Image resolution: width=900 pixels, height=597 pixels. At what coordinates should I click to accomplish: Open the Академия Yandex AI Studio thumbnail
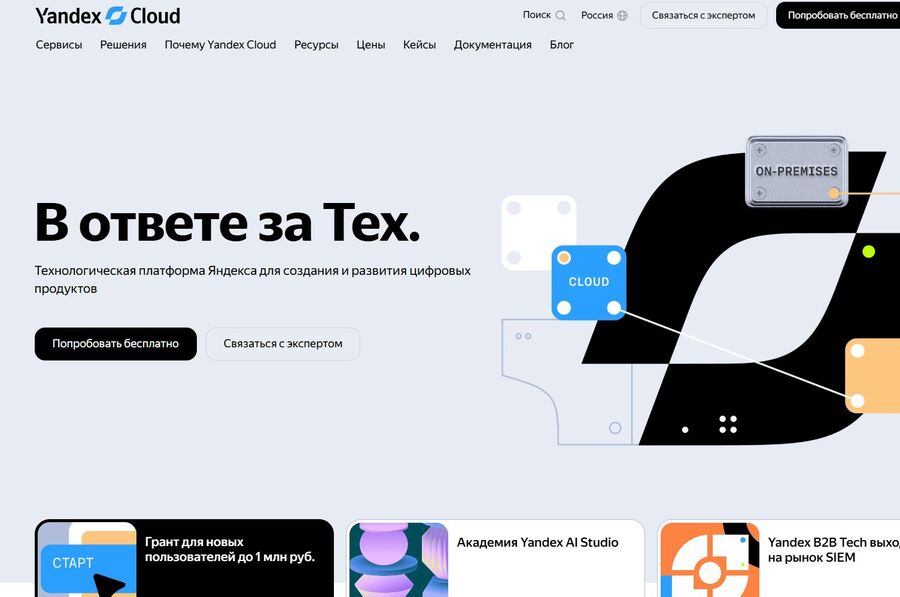(398, 559)
